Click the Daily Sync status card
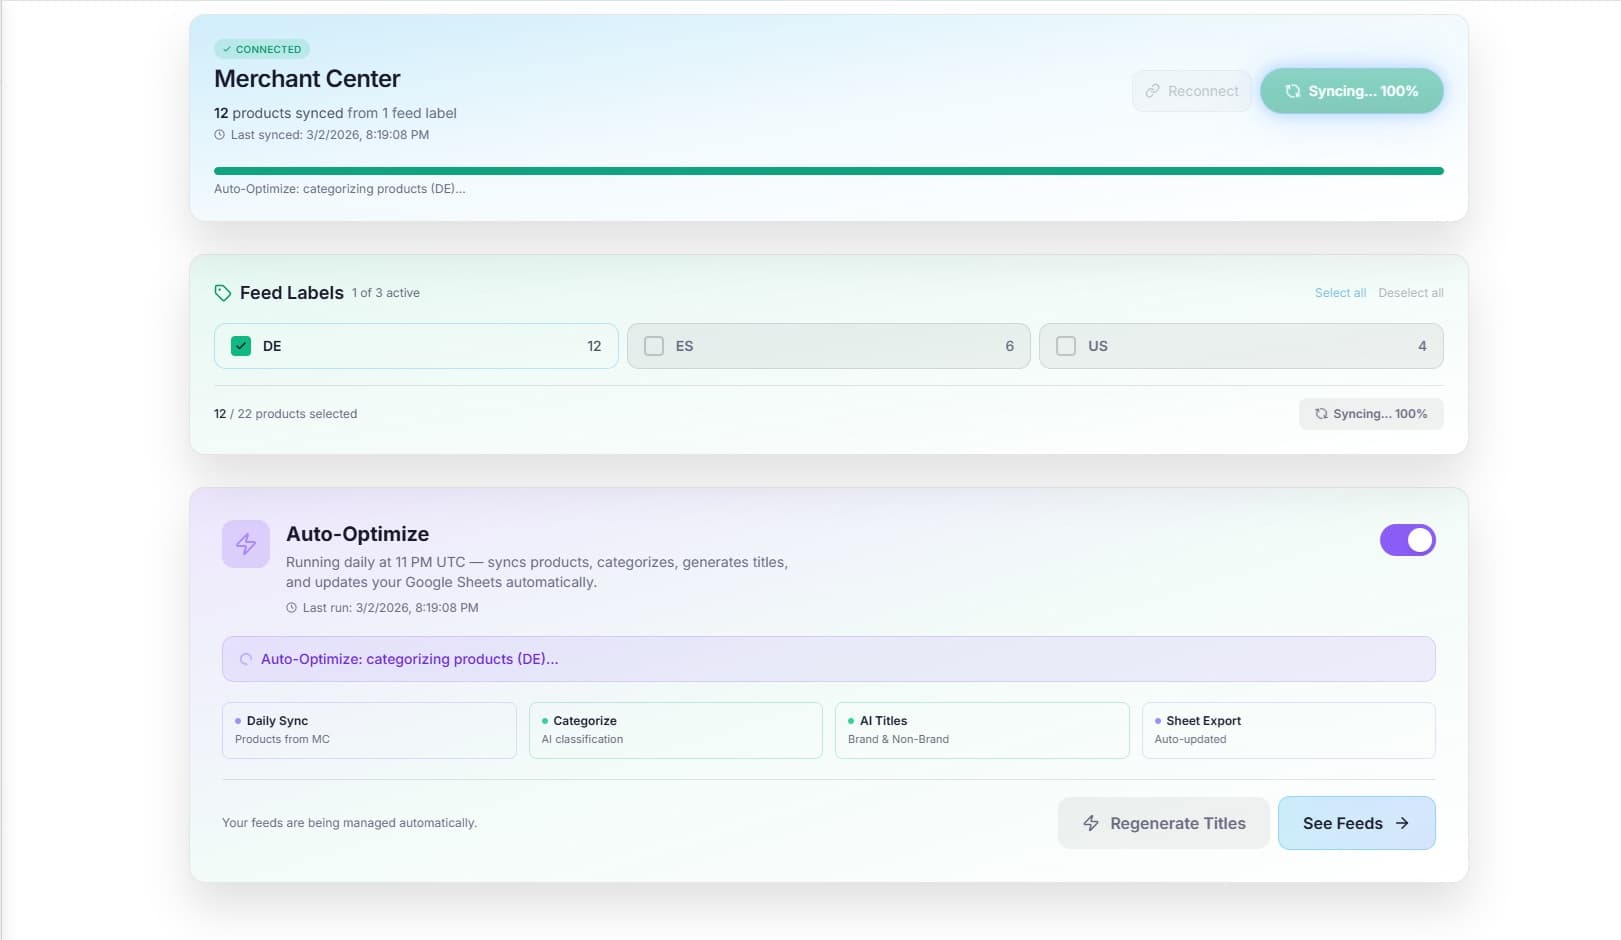 (368, 730)
